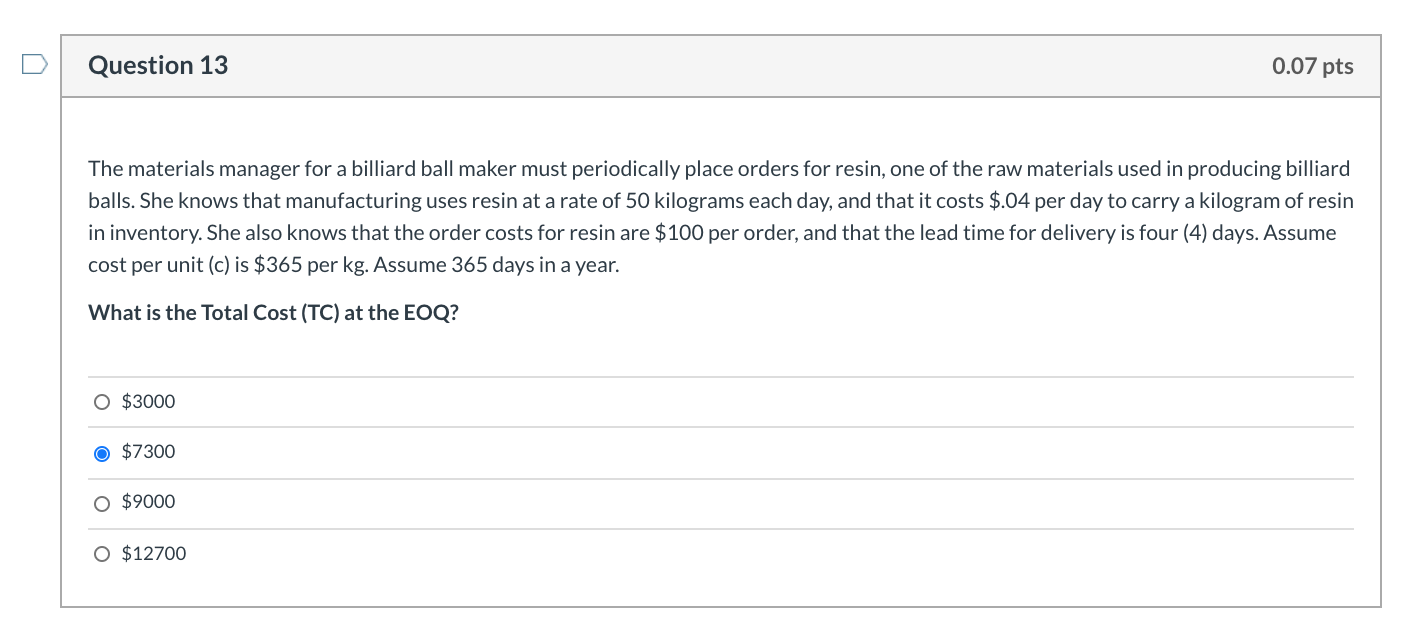Click the 0.07 pts points label
The height and width of the screenshot is (630, 1410).
point(1311,65)
